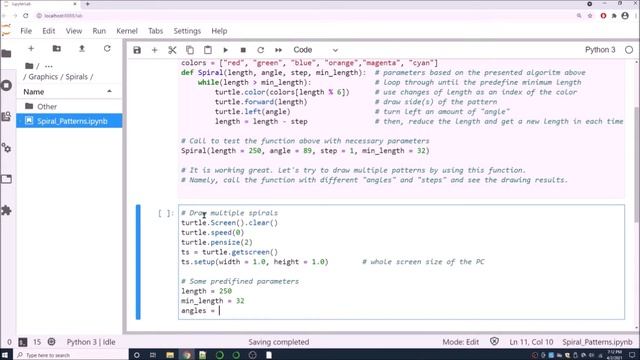Open the Help menu
The height and width of the screenshot is (360, 640).
[219, 31]
